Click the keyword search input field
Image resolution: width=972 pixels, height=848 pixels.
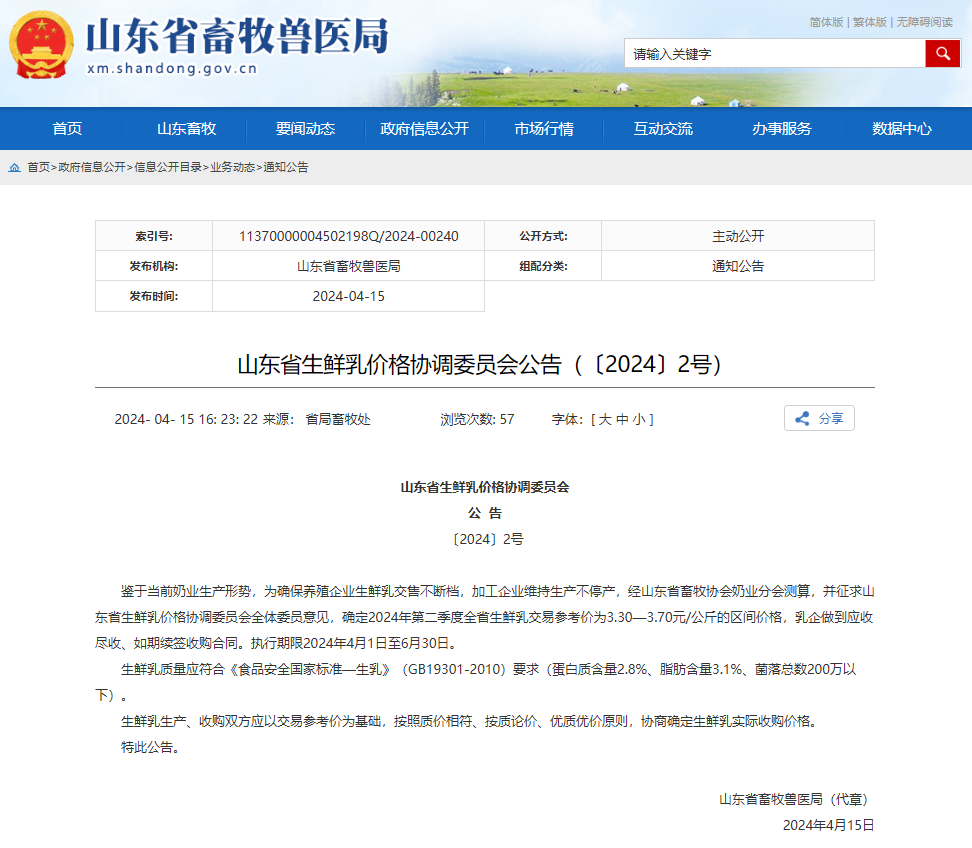774,54
